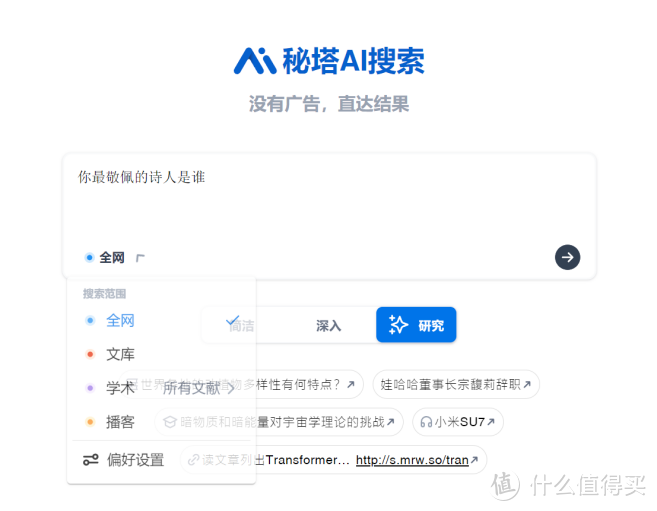Click the 偏好设置 sliders icon
Image resolution: width=657 pixels, height=511 pixels.
[91, 460]
